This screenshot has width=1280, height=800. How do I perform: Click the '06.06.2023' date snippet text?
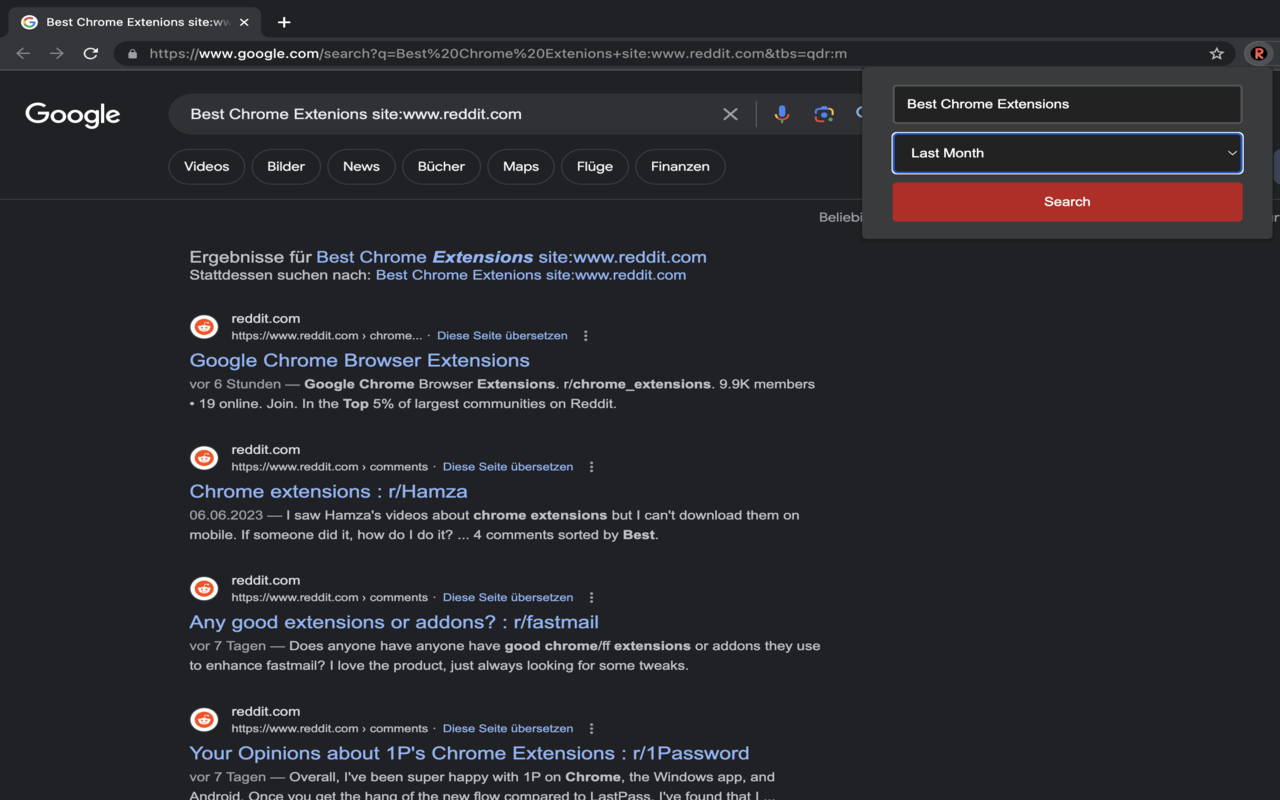pos(227,515)
